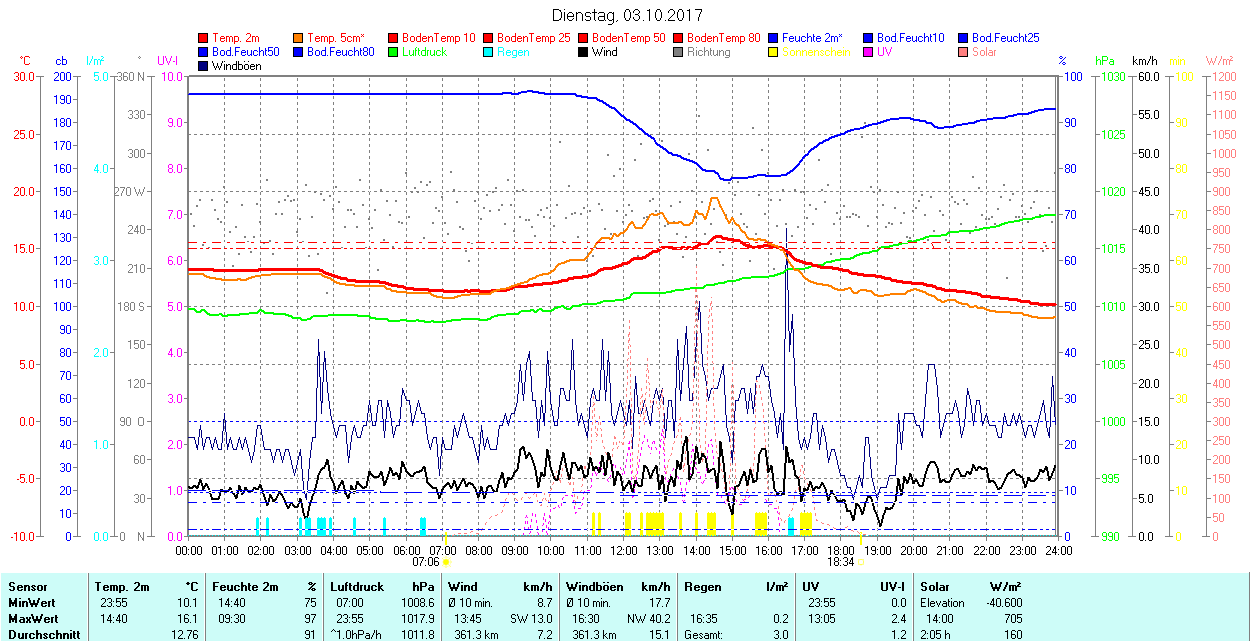Click the minimum pressure value 1008.6
The image size is (1250, 641).
coord(418,603)
